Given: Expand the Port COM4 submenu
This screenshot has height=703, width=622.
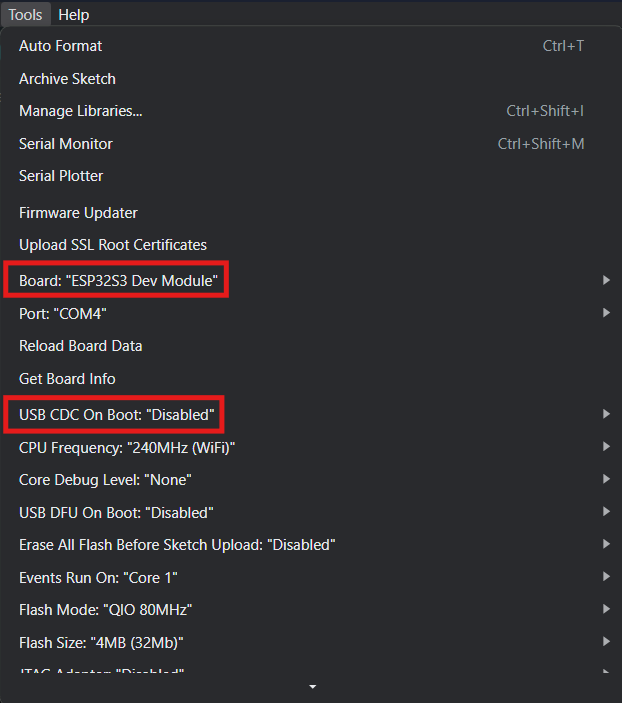Looking at the screenshot, I should point(63,314).
